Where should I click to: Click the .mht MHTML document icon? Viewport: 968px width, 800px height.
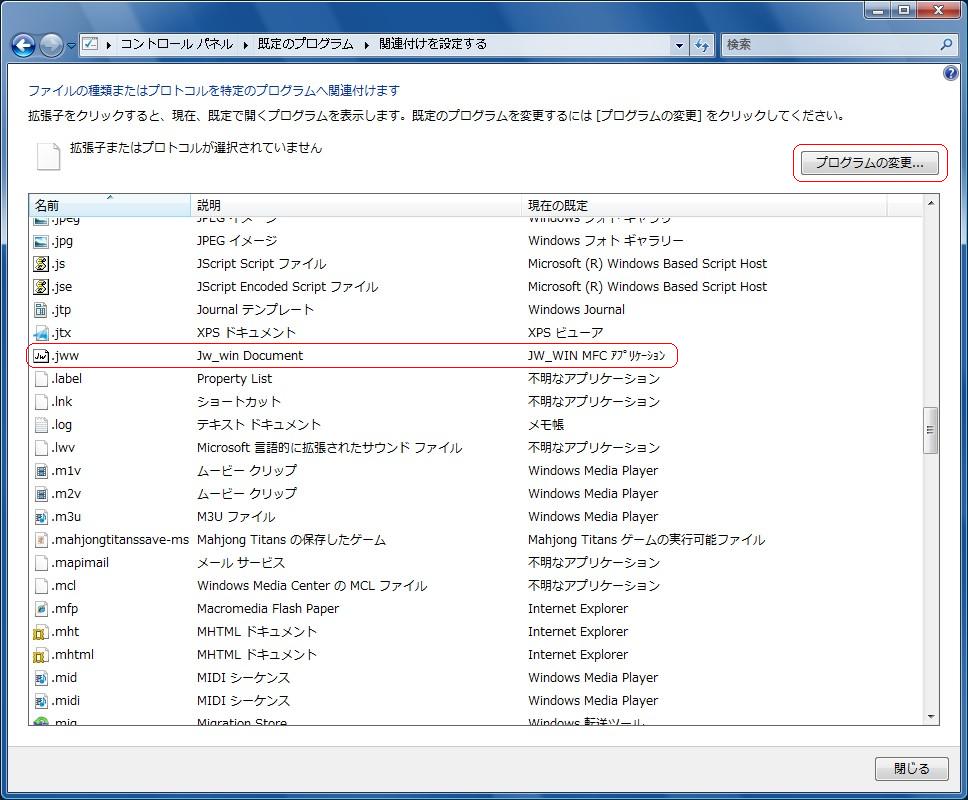pos(41,632)
